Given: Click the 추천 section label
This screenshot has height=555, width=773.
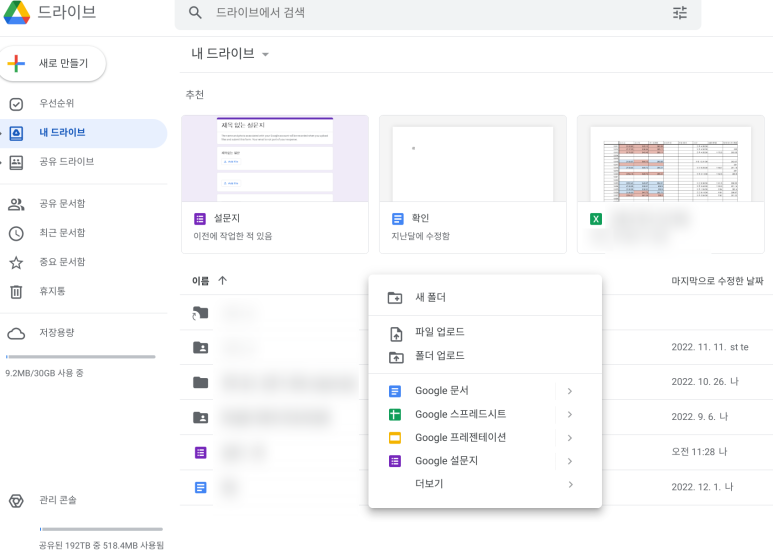Looking at the screenshot, I should click(195, 95).
